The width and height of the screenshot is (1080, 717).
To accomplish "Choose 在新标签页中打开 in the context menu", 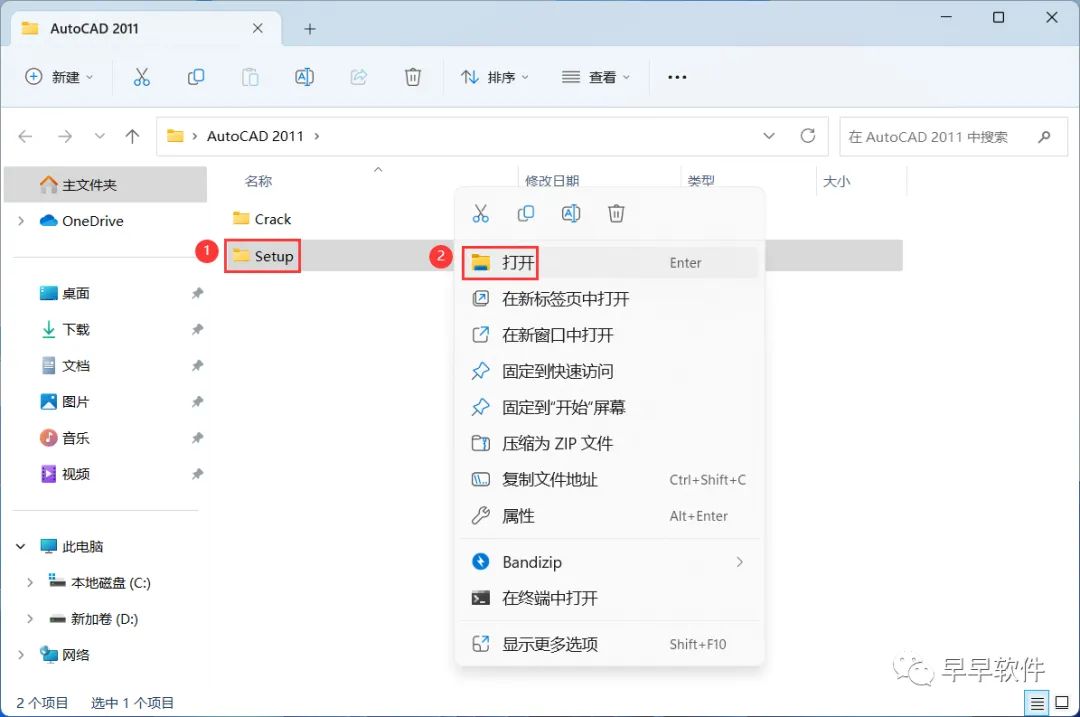I will coord(610,299).
